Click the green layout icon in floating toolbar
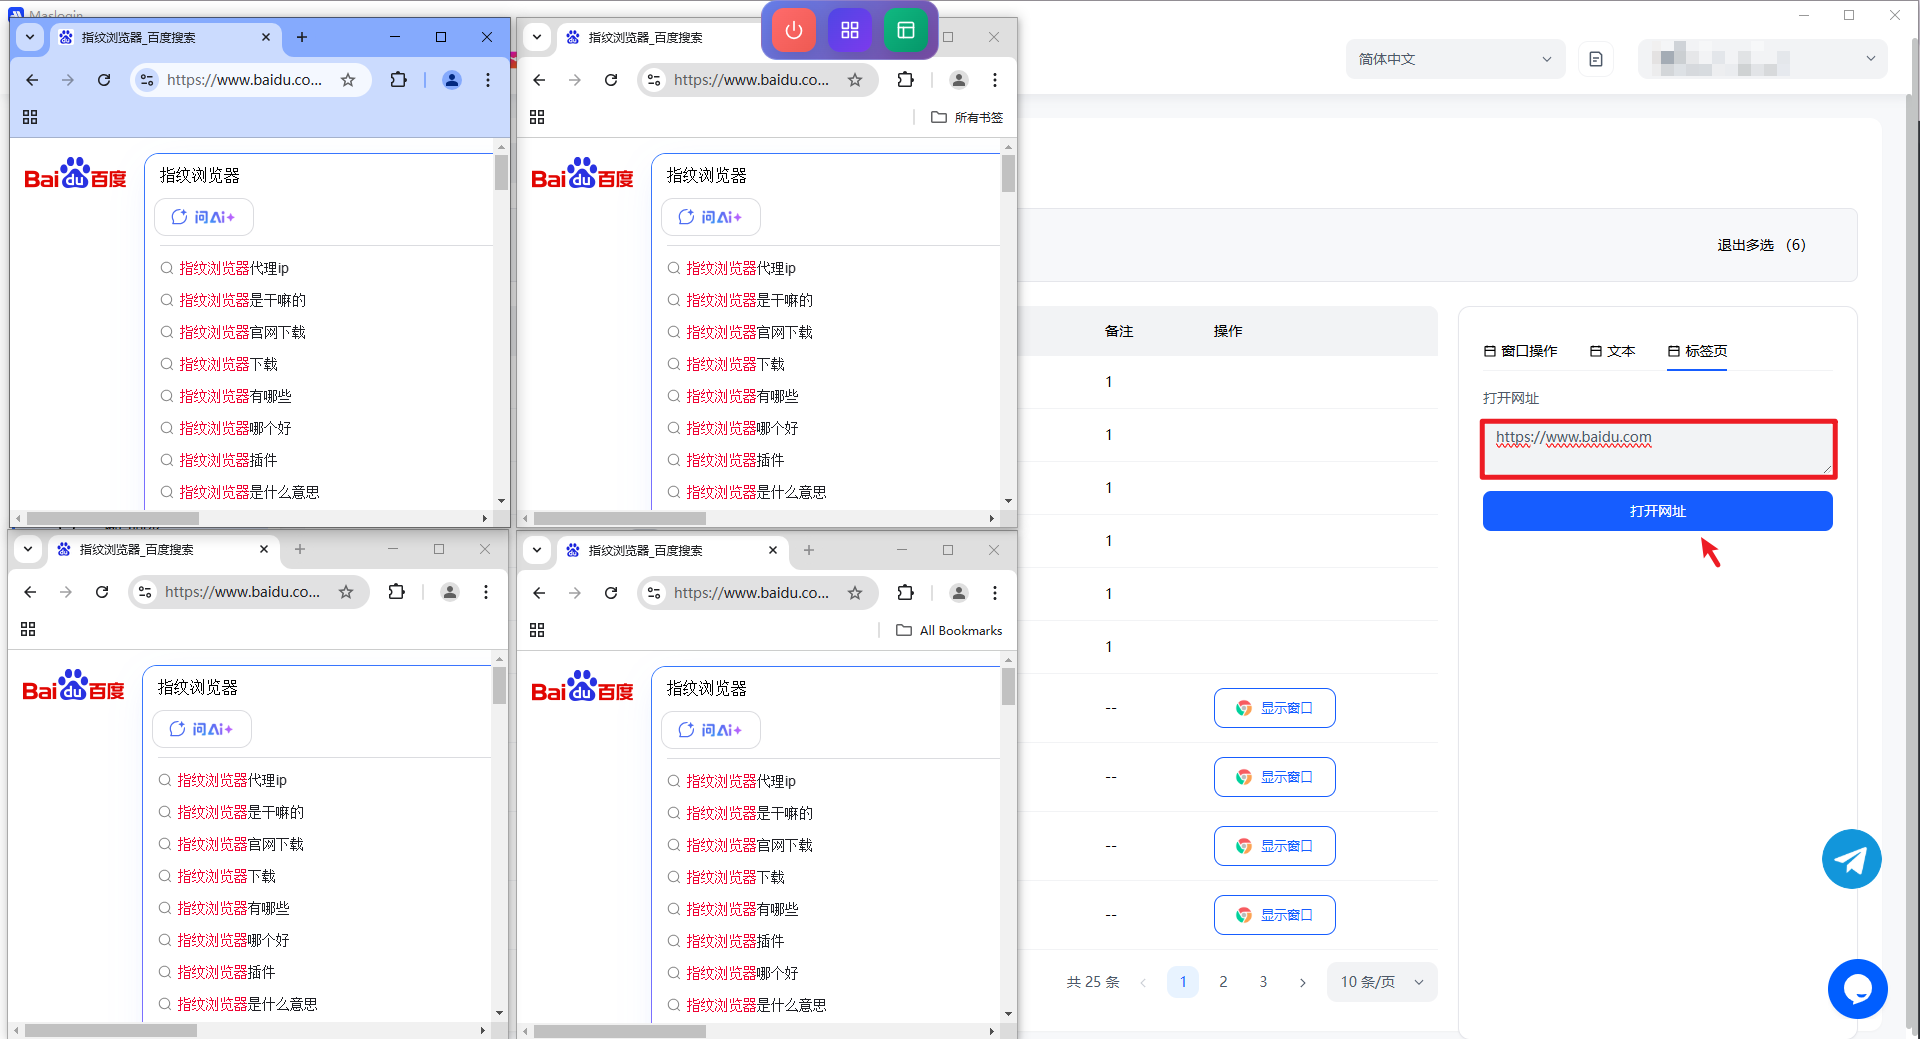Screen dimensions: 1920x1039 pos(906,30)
